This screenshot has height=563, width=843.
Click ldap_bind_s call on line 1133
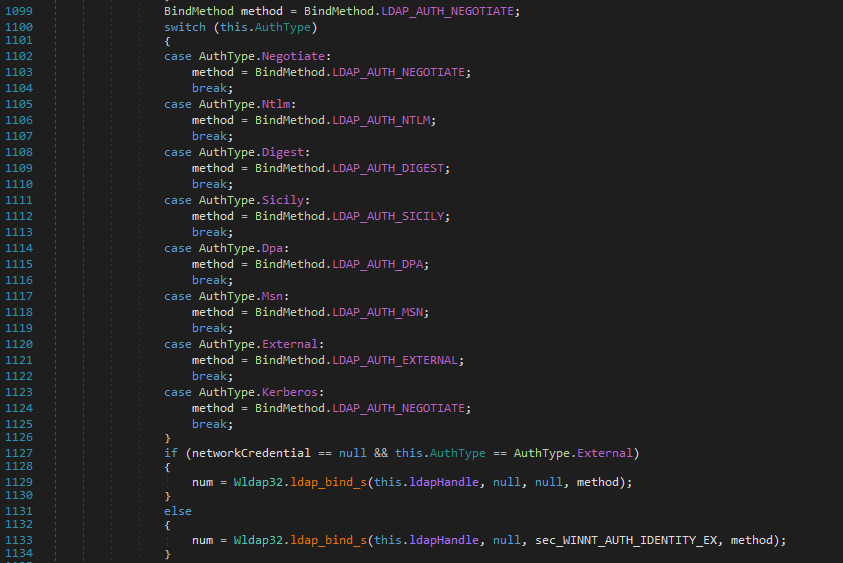click(x=328, y=540)
